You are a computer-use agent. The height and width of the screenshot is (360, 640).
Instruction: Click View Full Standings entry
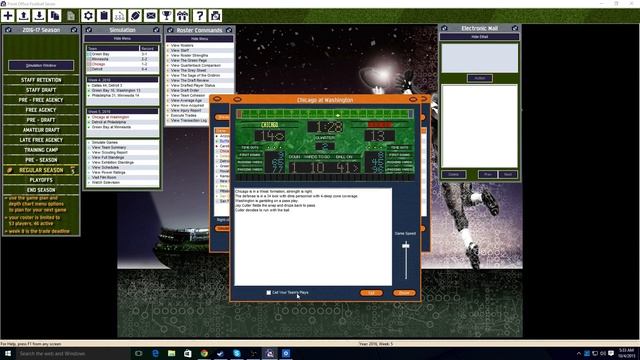[x=109, y=157]
